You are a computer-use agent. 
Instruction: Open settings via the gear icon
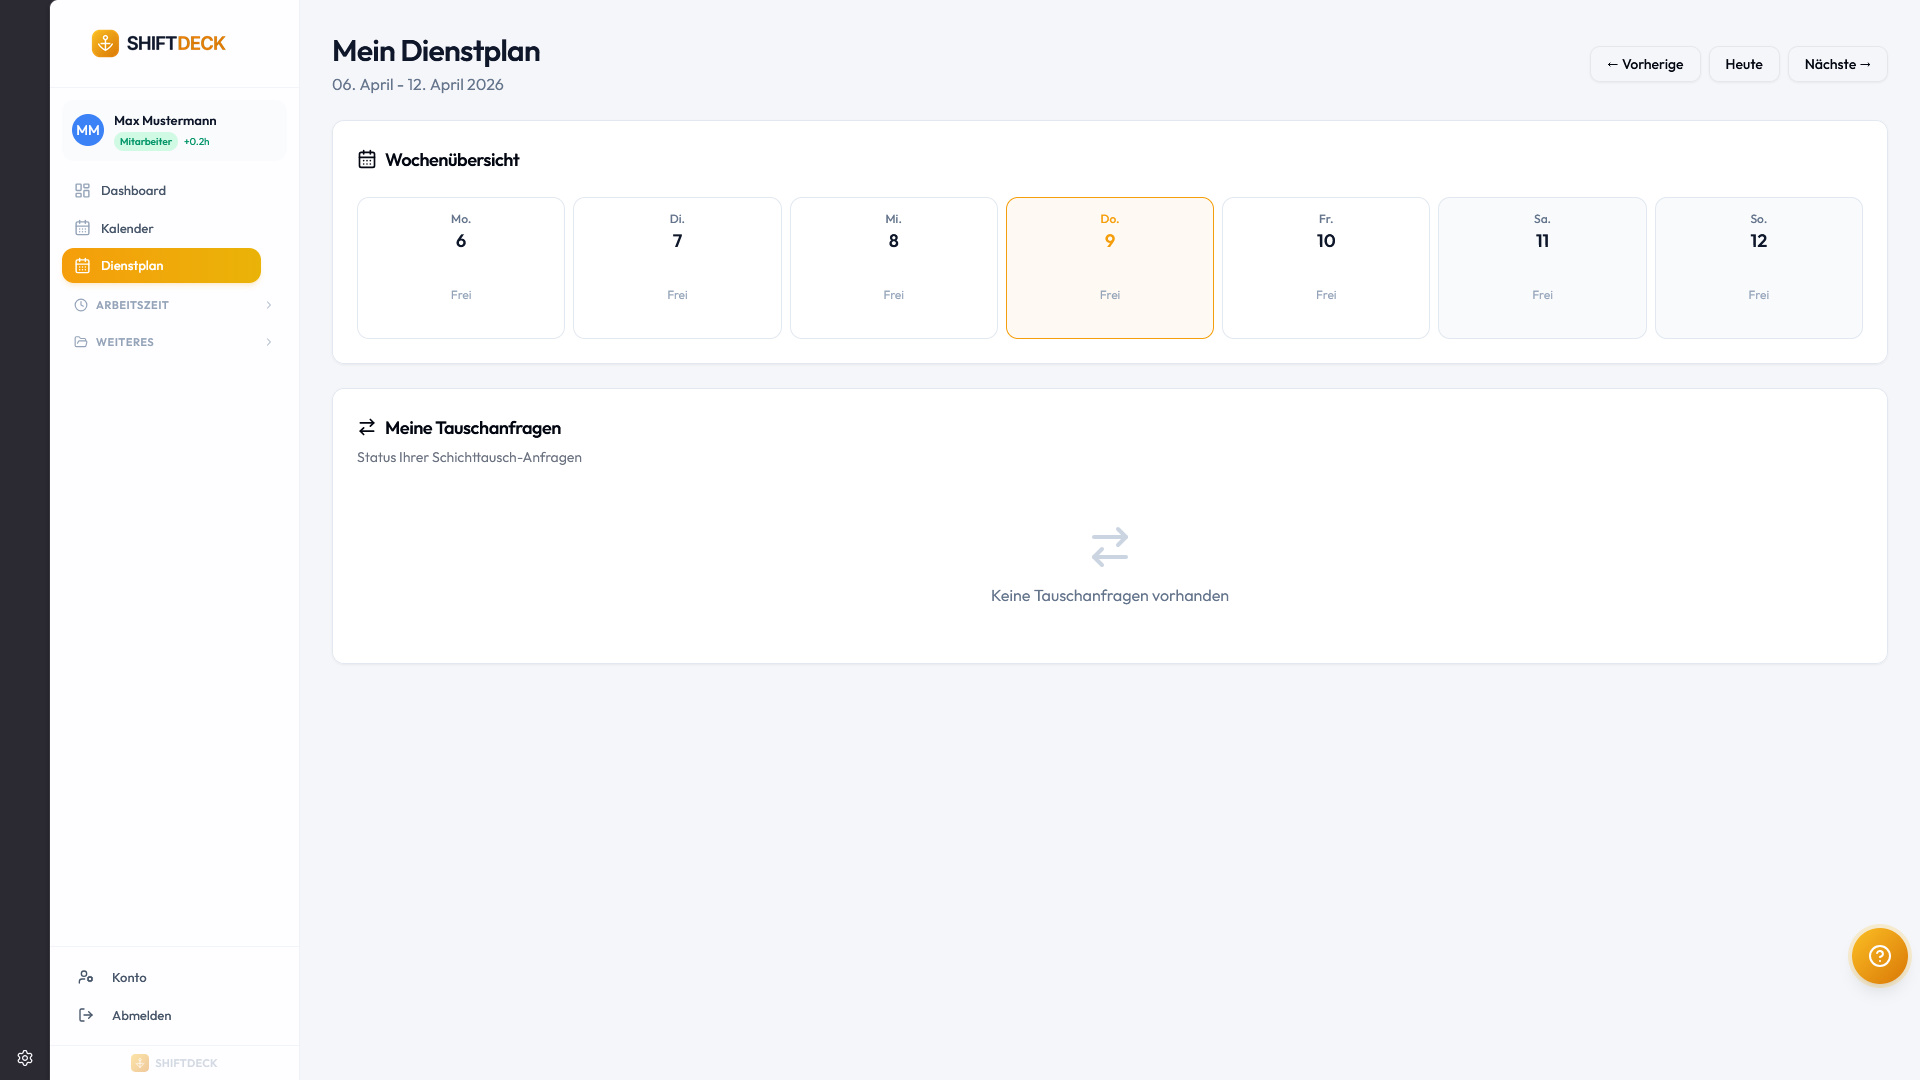pos(25,1058)
